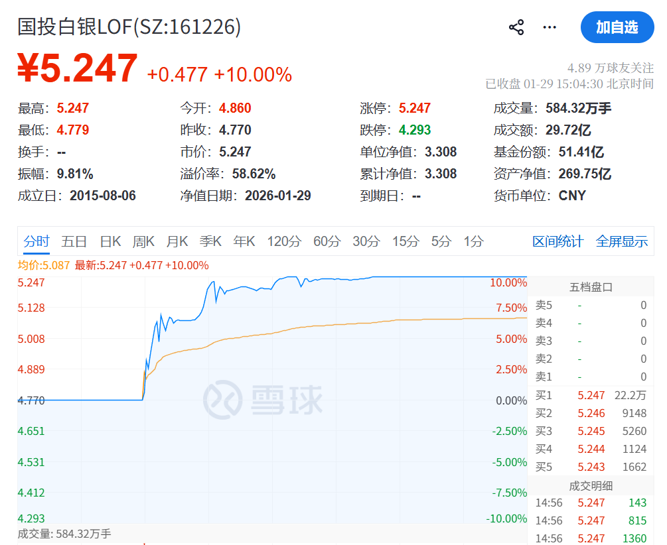The width and height of the screenshot is (667, 545).
Task: Show the 30分 interval chart
Action: tap(366, 241)
